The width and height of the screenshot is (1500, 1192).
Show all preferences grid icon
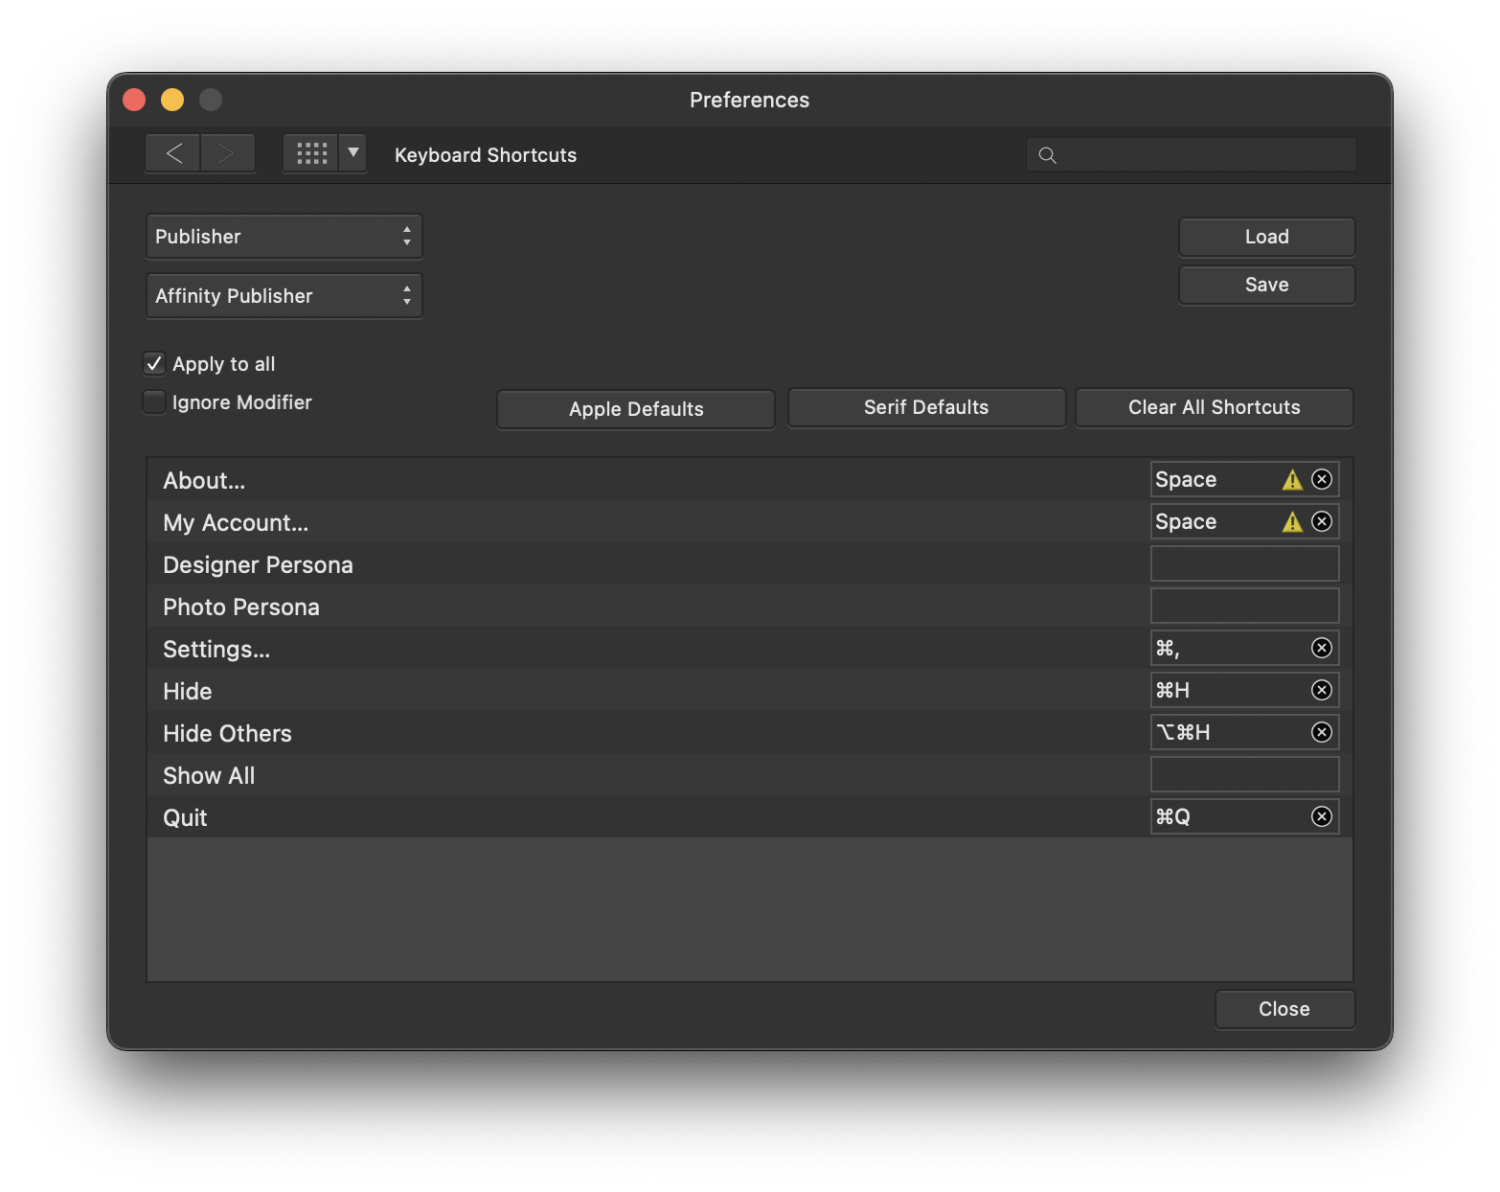click(x=311, y=153)
